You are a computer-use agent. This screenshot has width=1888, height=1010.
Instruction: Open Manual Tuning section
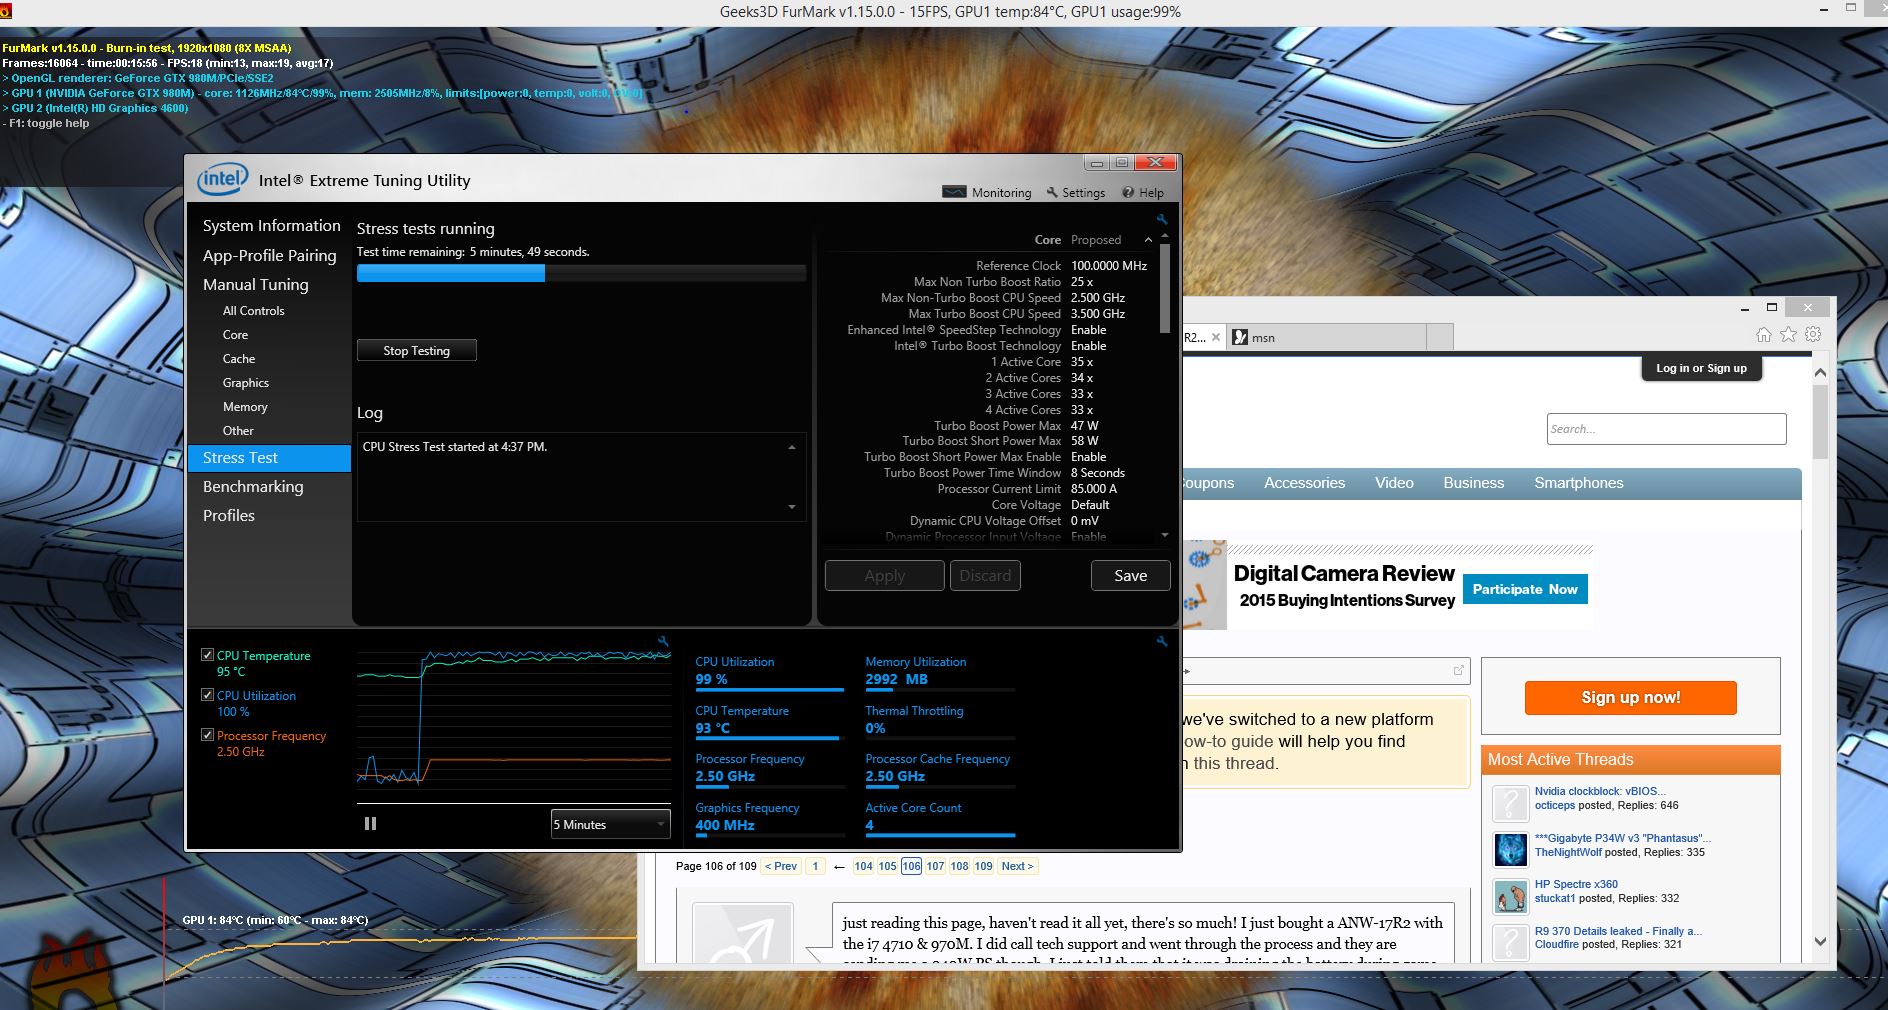pos(255,284)
